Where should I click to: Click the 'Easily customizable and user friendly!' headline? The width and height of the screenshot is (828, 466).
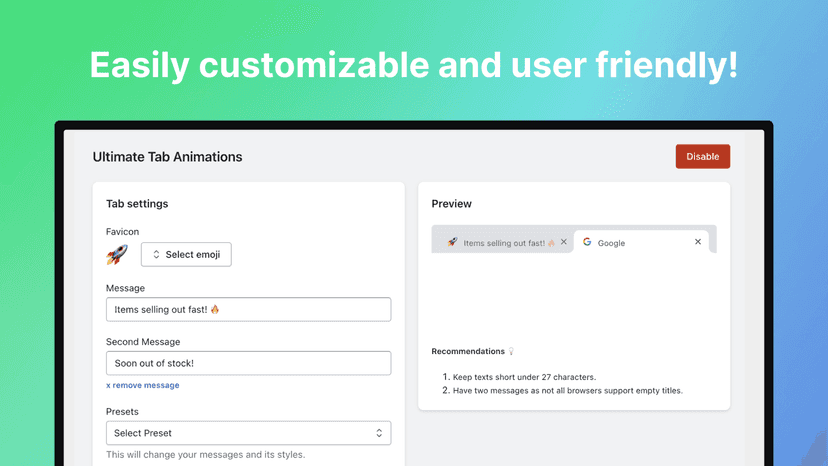[x=413, y=66]
